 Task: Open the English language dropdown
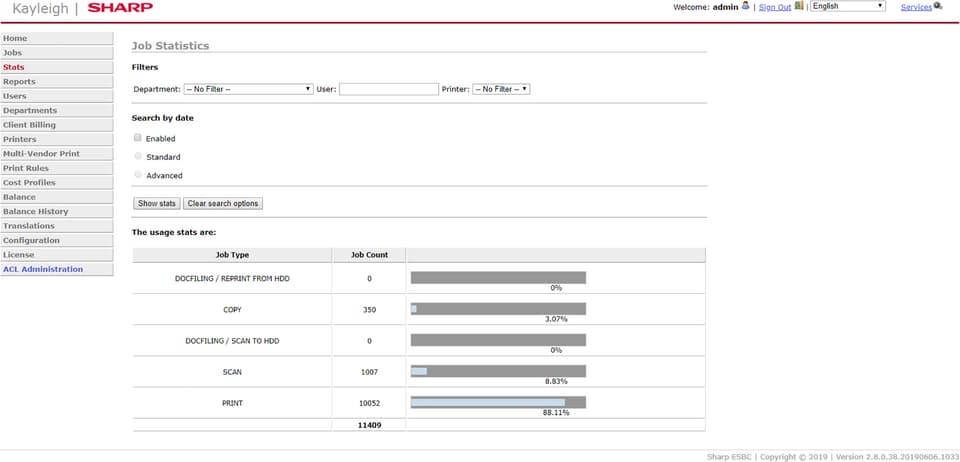click(x=847, y=6)
